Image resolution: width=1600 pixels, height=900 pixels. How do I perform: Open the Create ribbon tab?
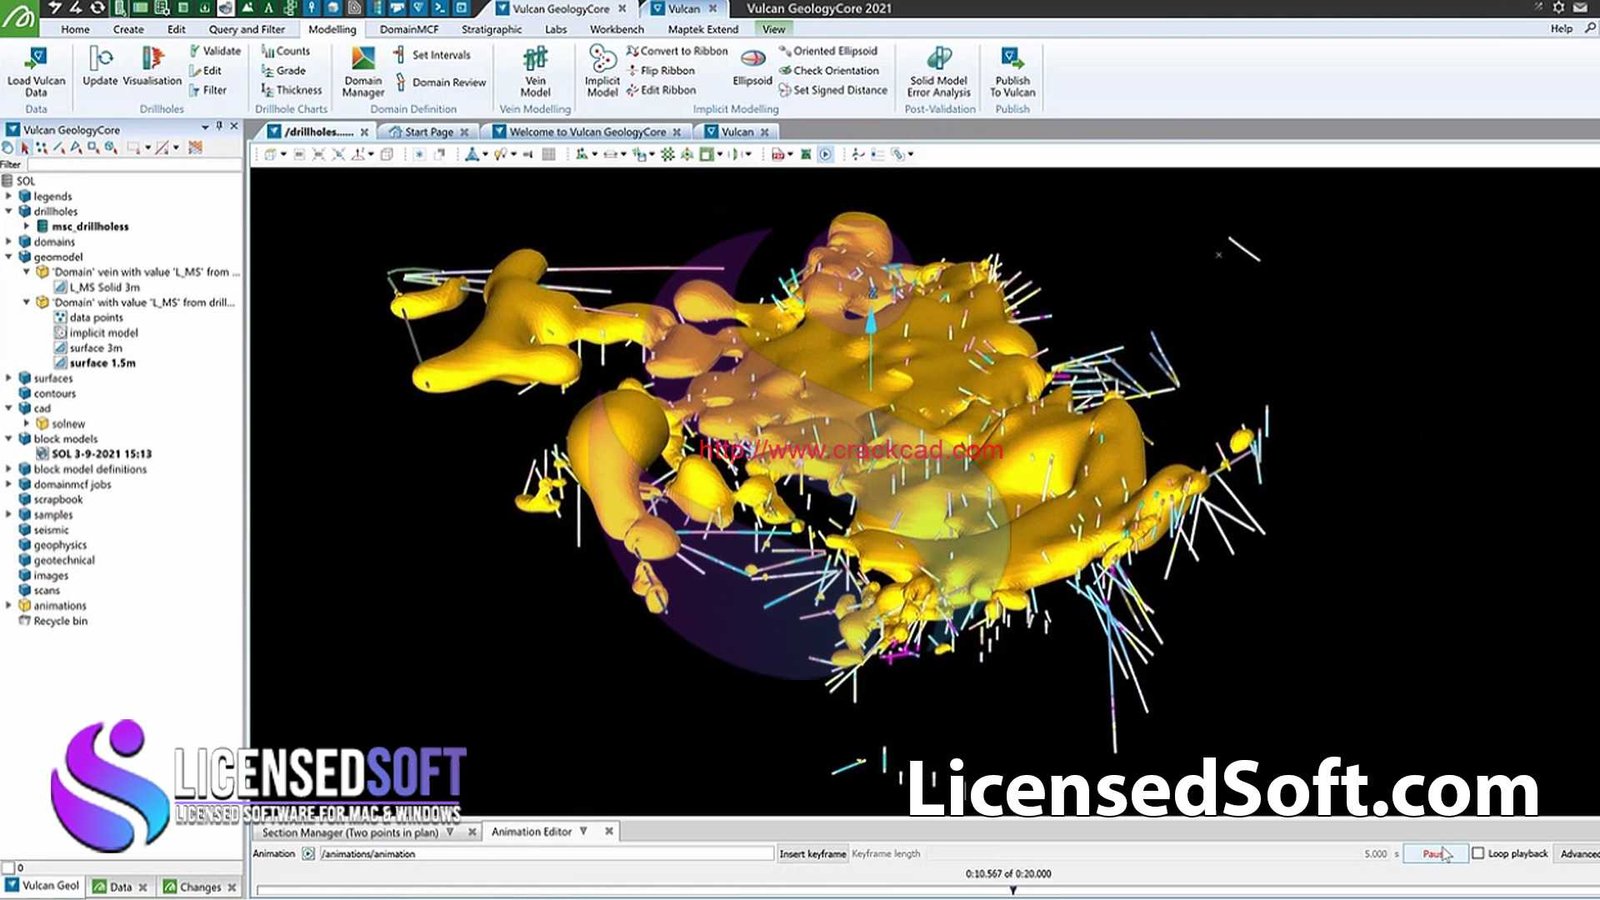[x=128, y=29]
